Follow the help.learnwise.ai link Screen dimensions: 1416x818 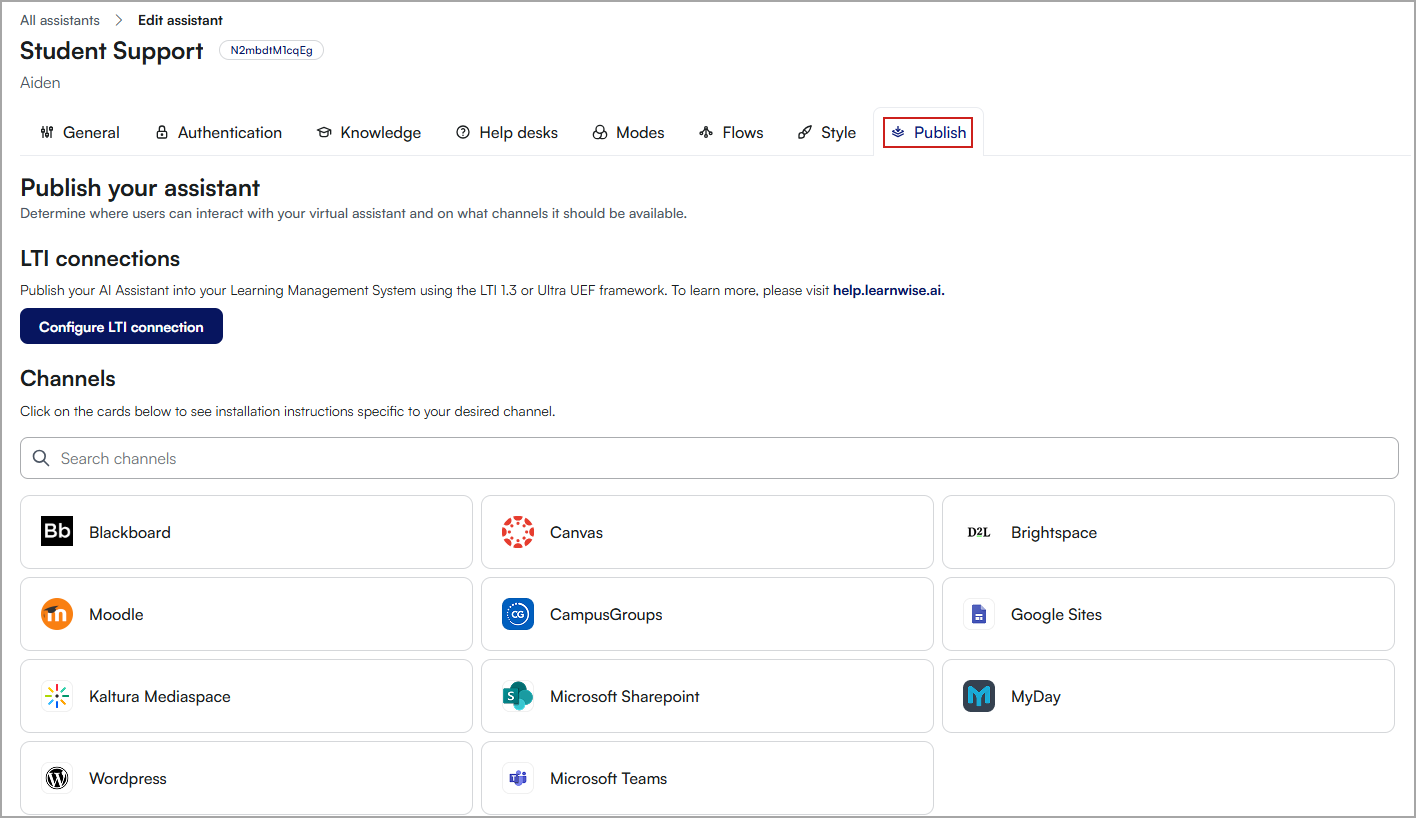coord(888,291)
